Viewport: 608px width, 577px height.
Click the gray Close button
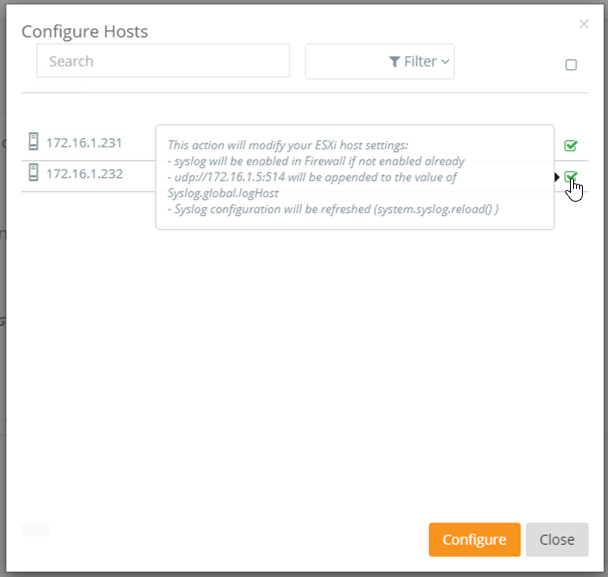557,539
